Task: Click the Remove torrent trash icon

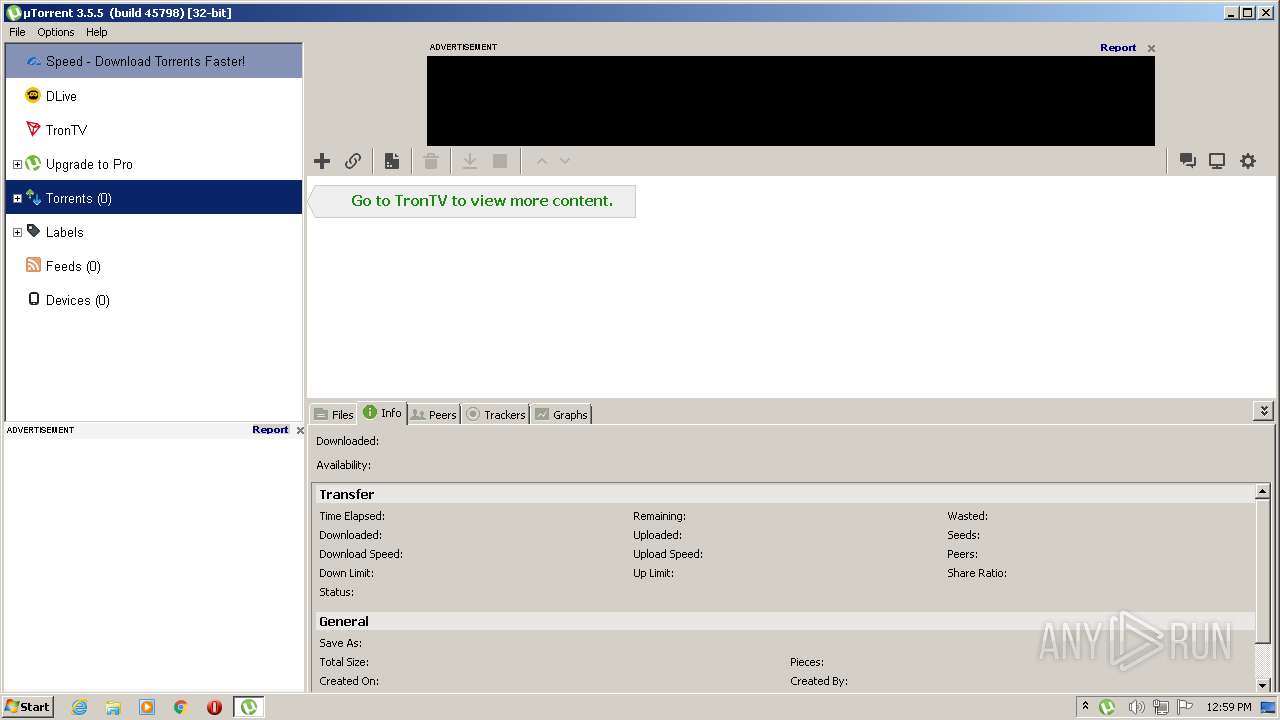Action: [431, 161]
